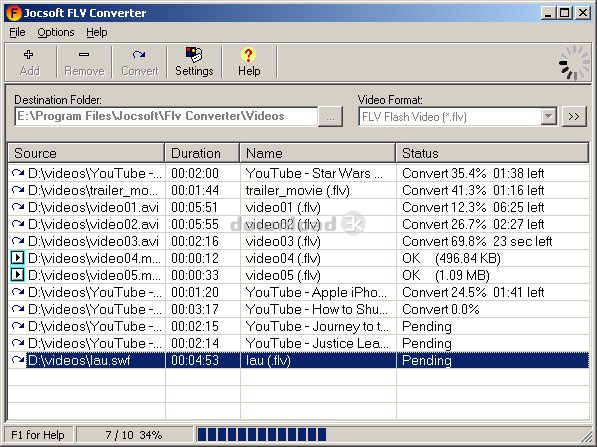
Task: Click the overall conversion progress bar
Action: point(391,434)
